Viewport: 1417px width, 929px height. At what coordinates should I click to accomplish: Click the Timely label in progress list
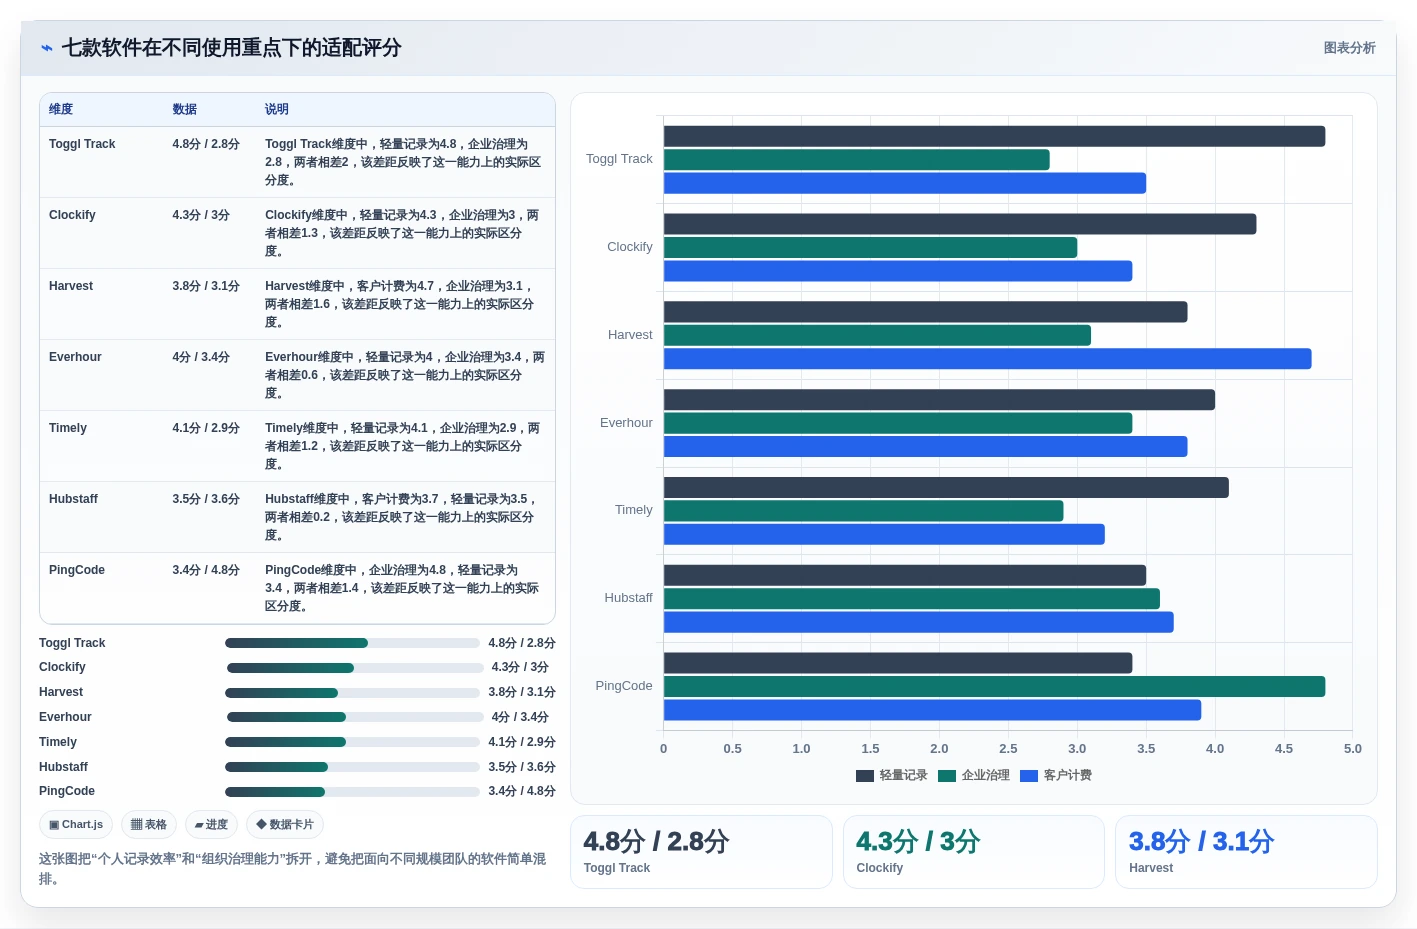coord(58,742)
